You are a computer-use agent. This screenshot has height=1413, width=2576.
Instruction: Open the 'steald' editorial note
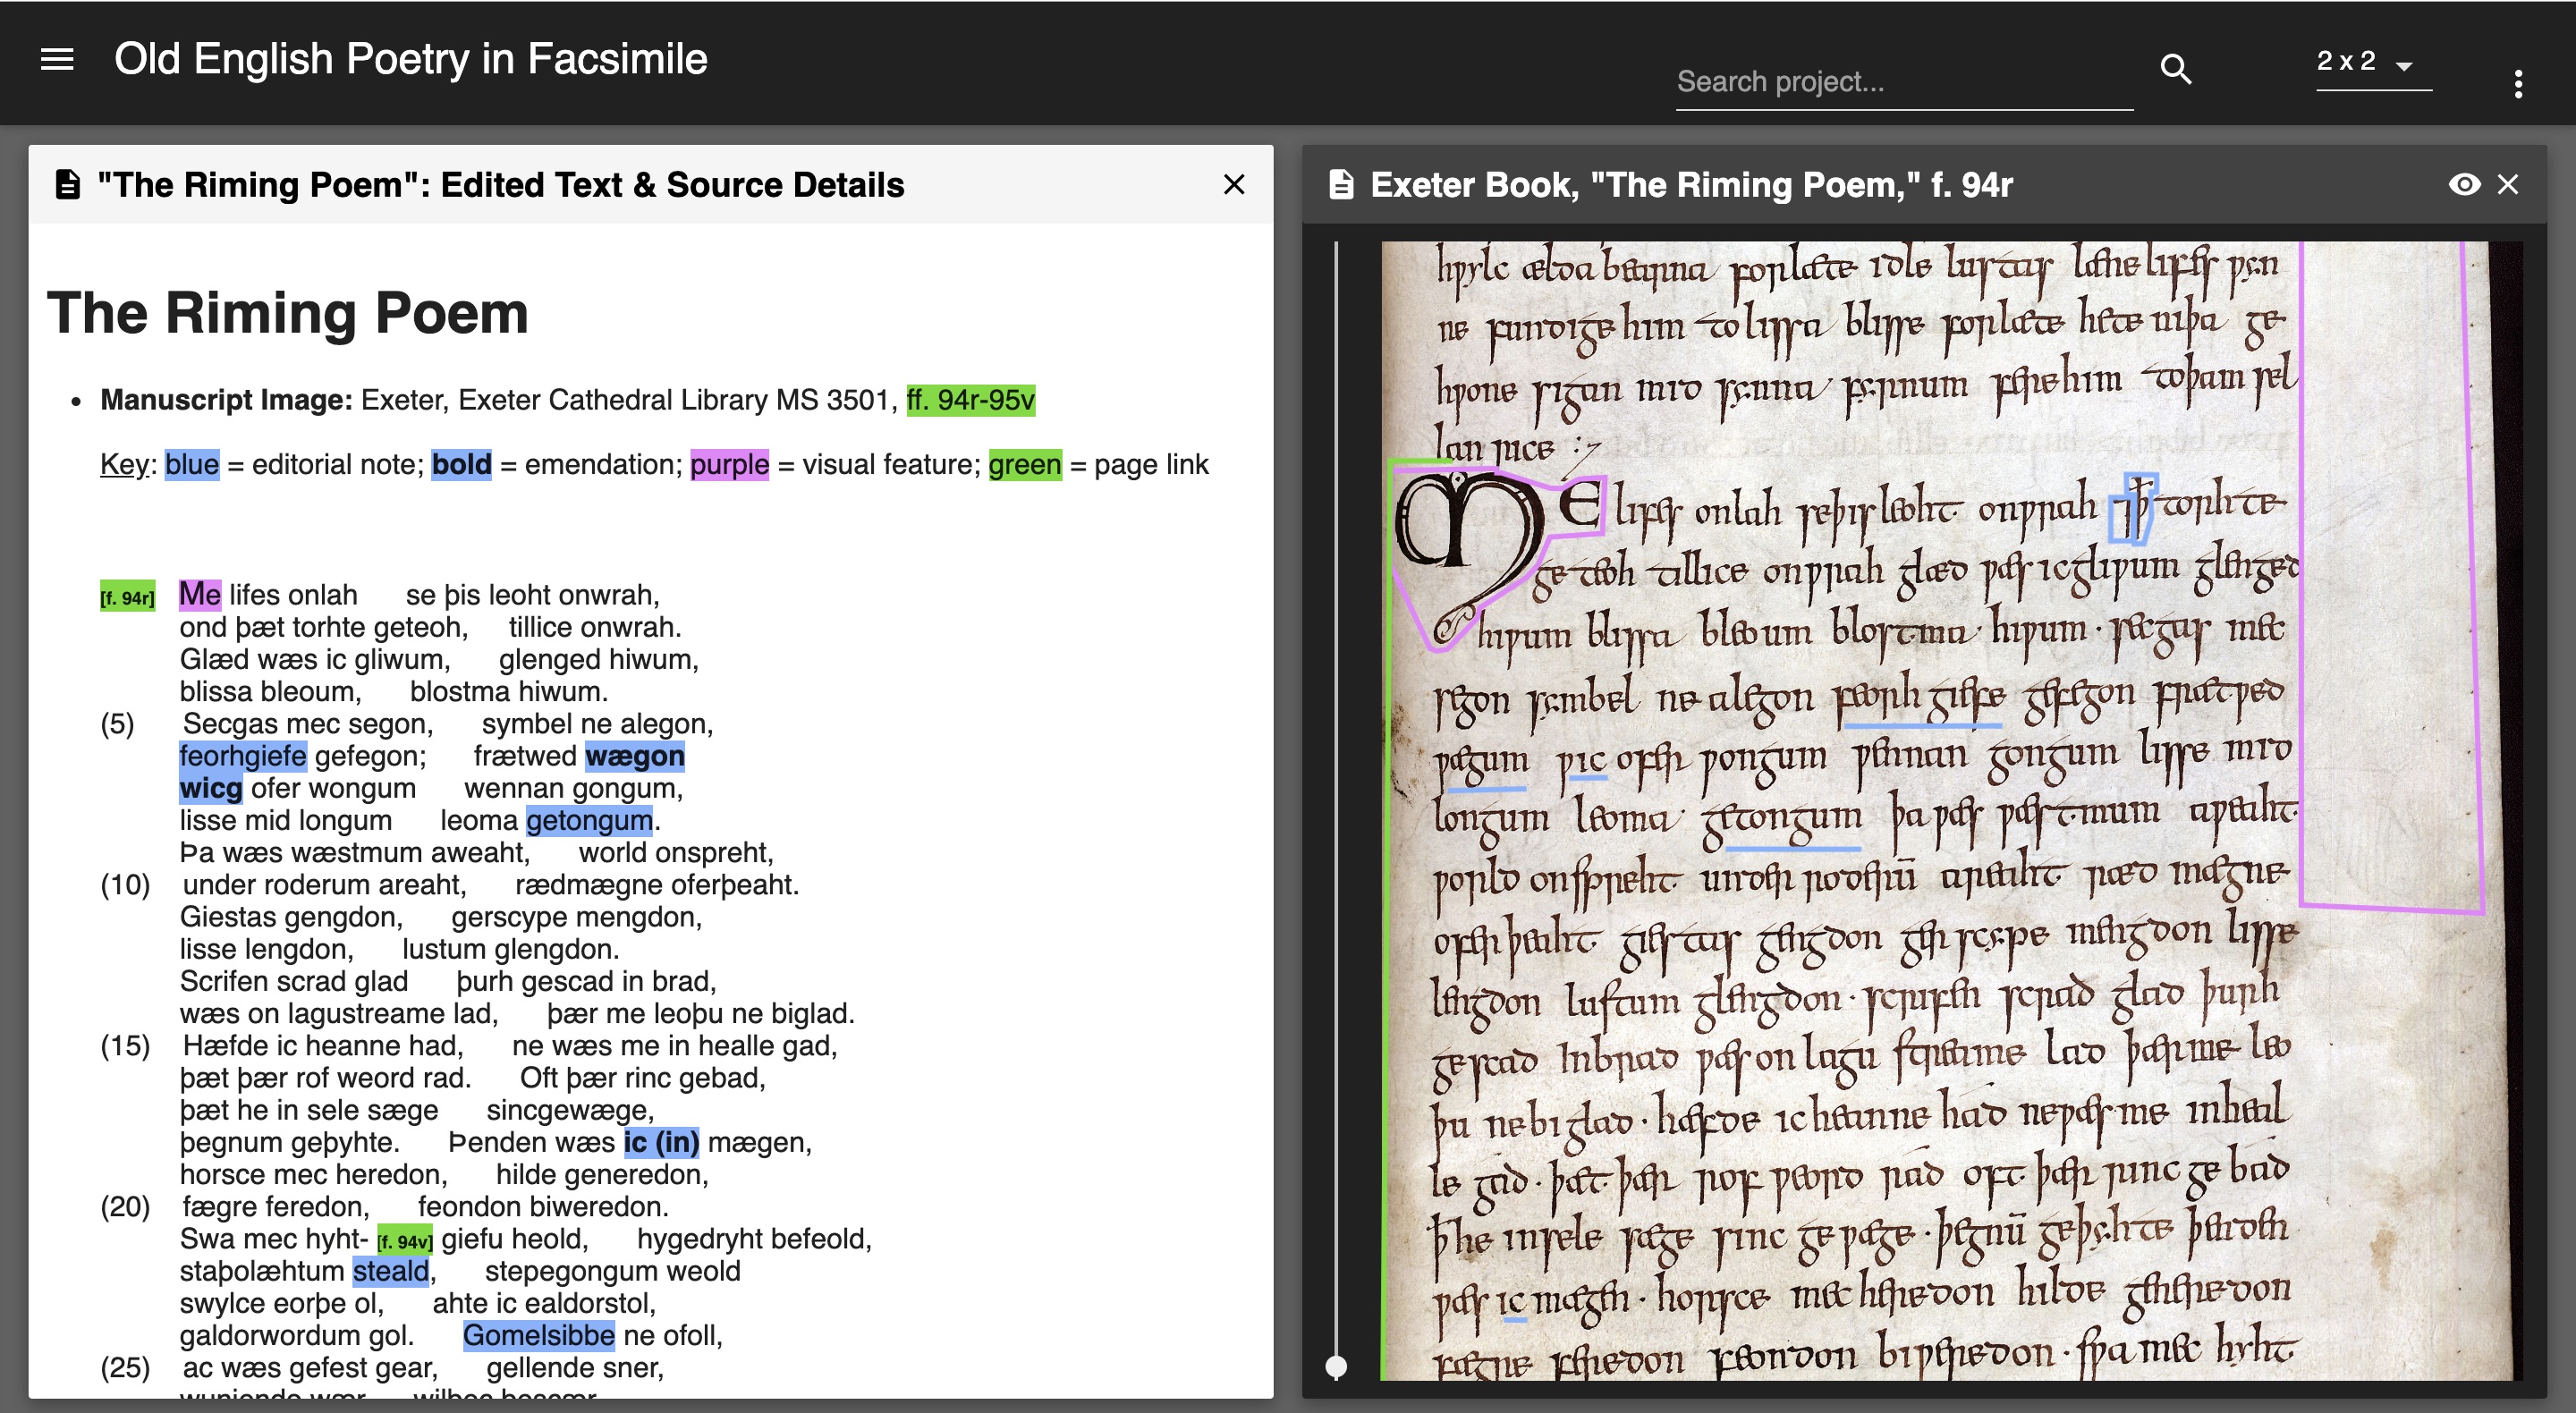[390, 1271]
